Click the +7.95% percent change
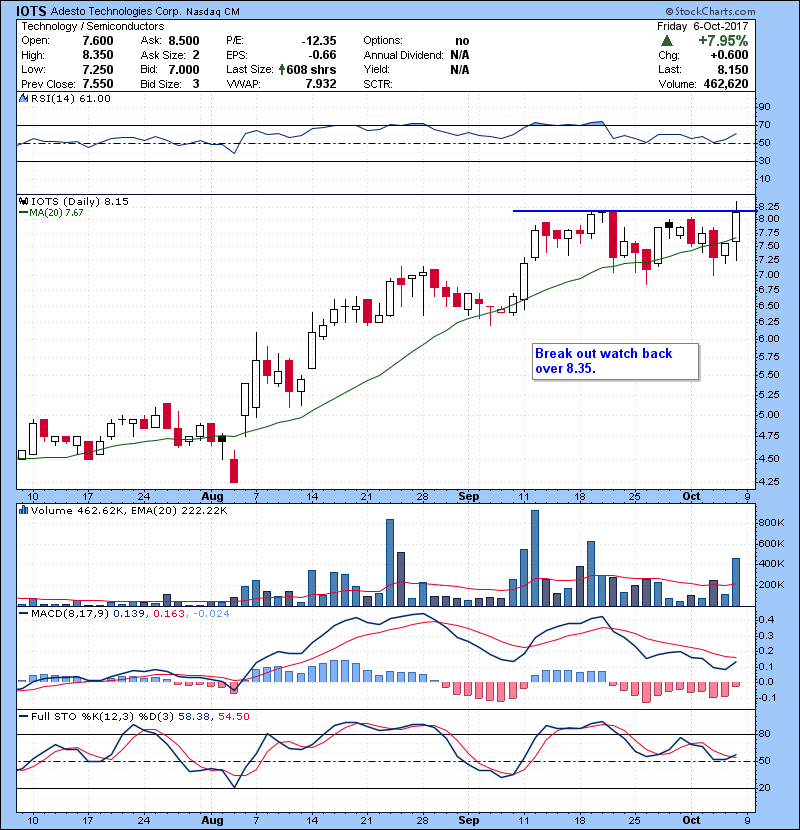Screen dimensions: 800x830 (723, 41)
